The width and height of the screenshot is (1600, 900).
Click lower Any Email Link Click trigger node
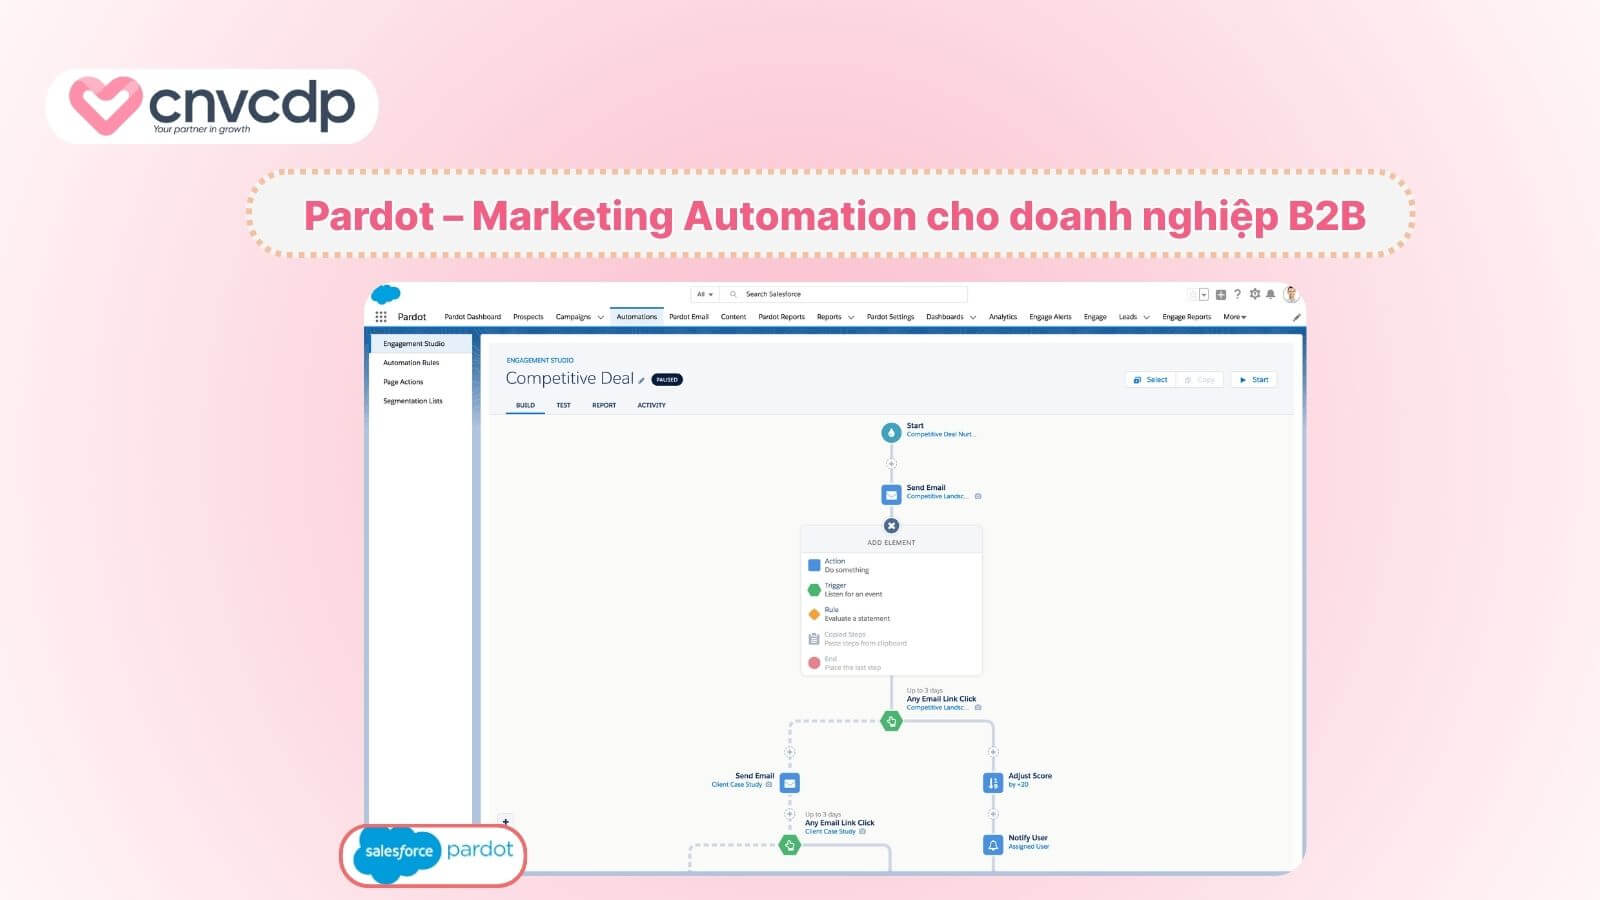pos(790,845)
